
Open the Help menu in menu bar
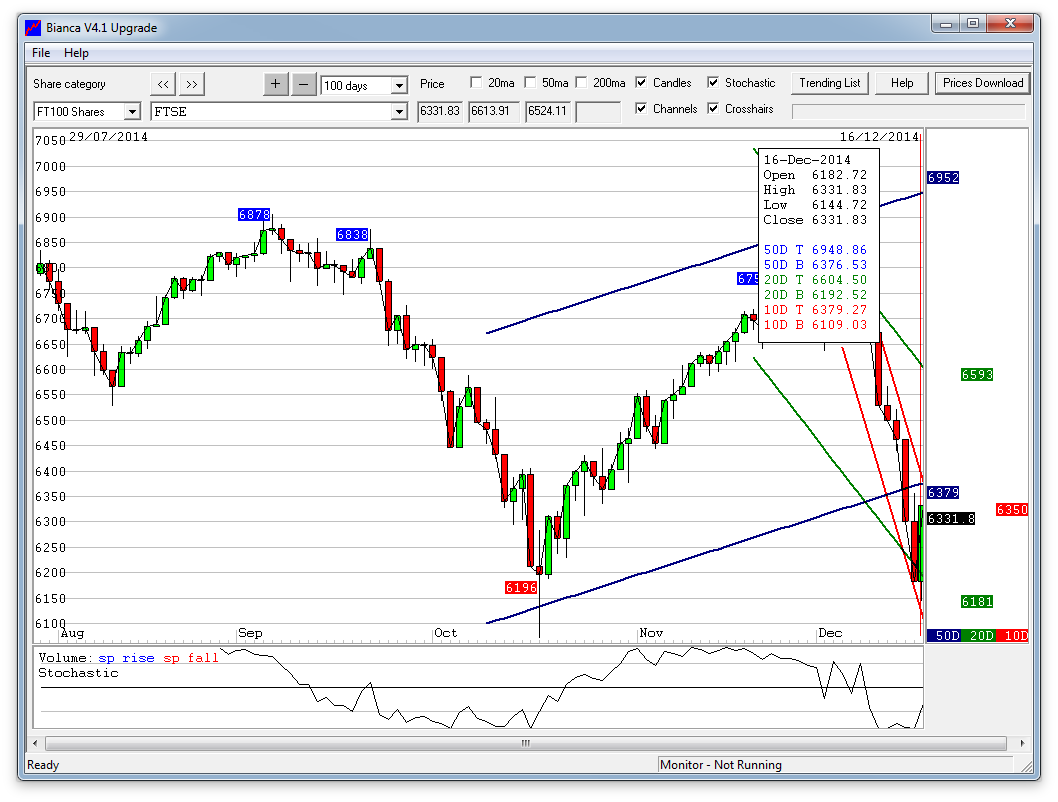(76, 53)
